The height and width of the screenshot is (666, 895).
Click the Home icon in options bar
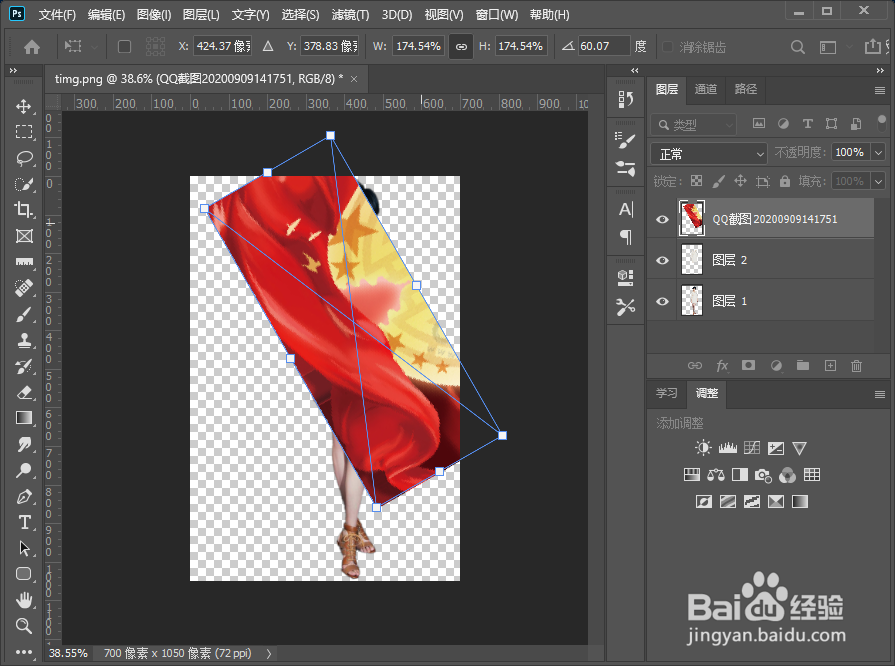click(x=32, y=47)
